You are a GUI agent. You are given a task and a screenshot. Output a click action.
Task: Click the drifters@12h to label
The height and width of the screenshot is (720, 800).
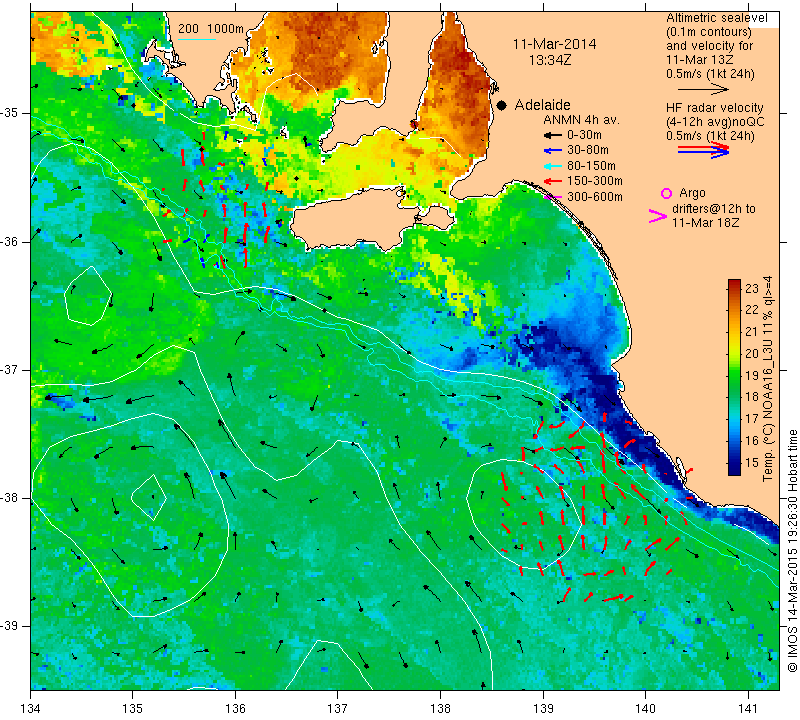pos(713,209)
